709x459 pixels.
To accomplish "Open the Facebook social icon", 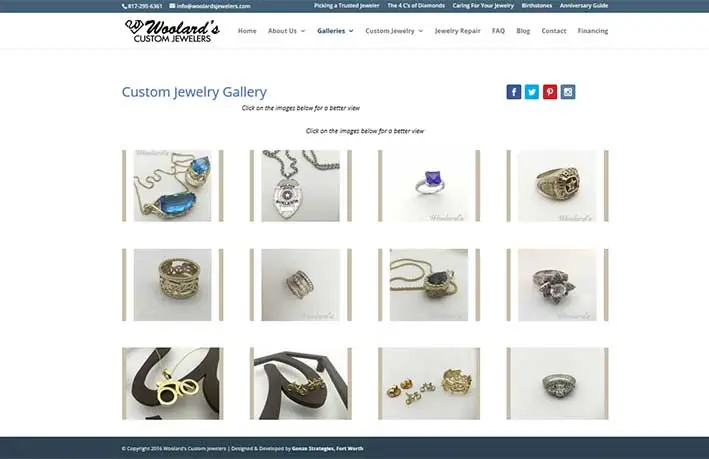I will pos(514,92).
